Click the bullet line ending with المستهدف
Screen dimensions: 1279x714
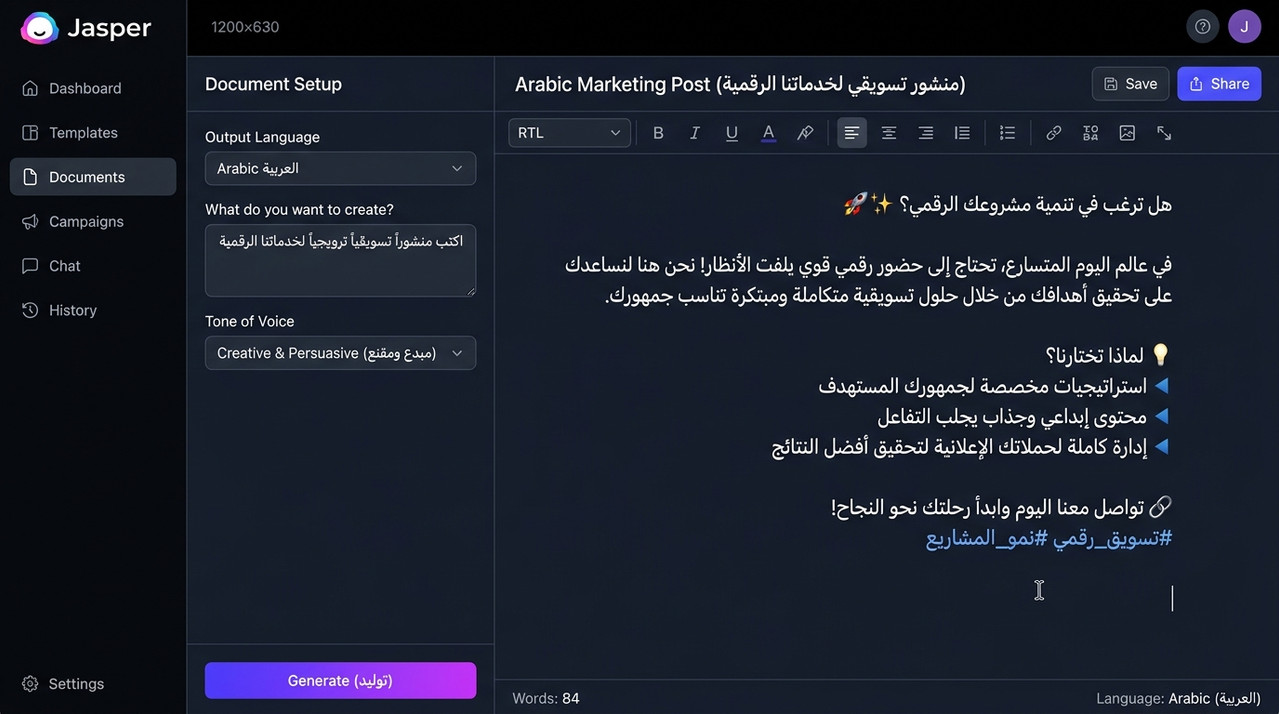pyautogui.click(x=995, y=386)
